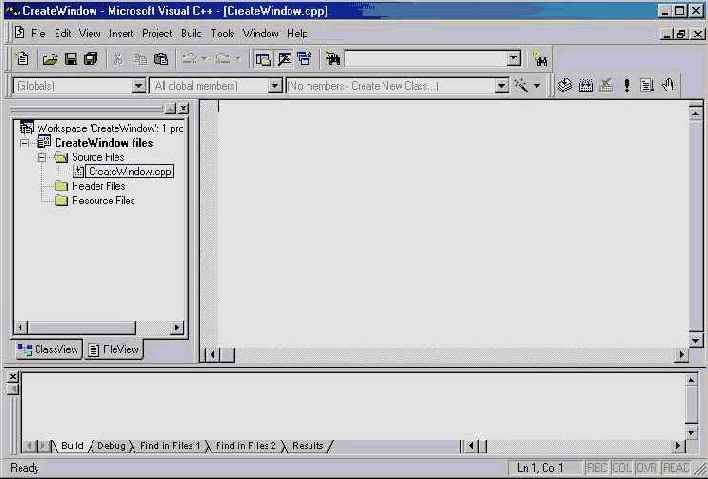Click the editor's vertical scrollbar down arrow

696,340
